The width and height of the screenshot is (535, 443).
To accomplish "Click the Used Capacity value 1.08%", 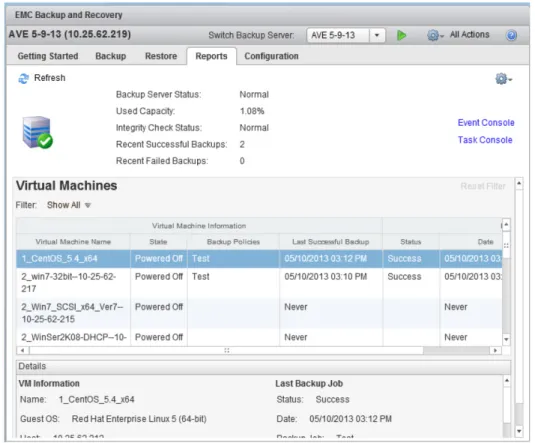I will [252, 111].
